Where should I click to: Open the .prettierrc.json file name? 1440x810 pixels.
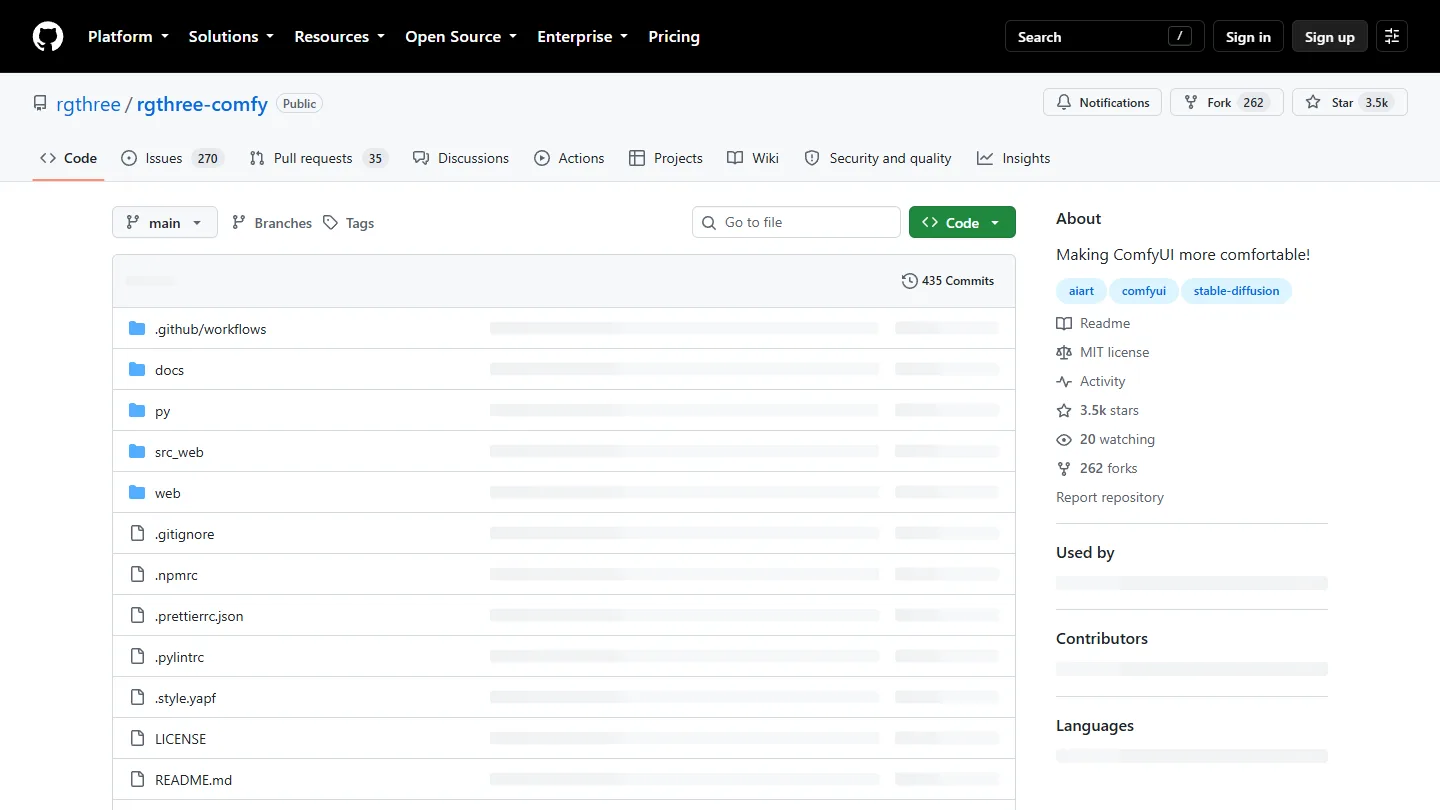tap(199, 616)
